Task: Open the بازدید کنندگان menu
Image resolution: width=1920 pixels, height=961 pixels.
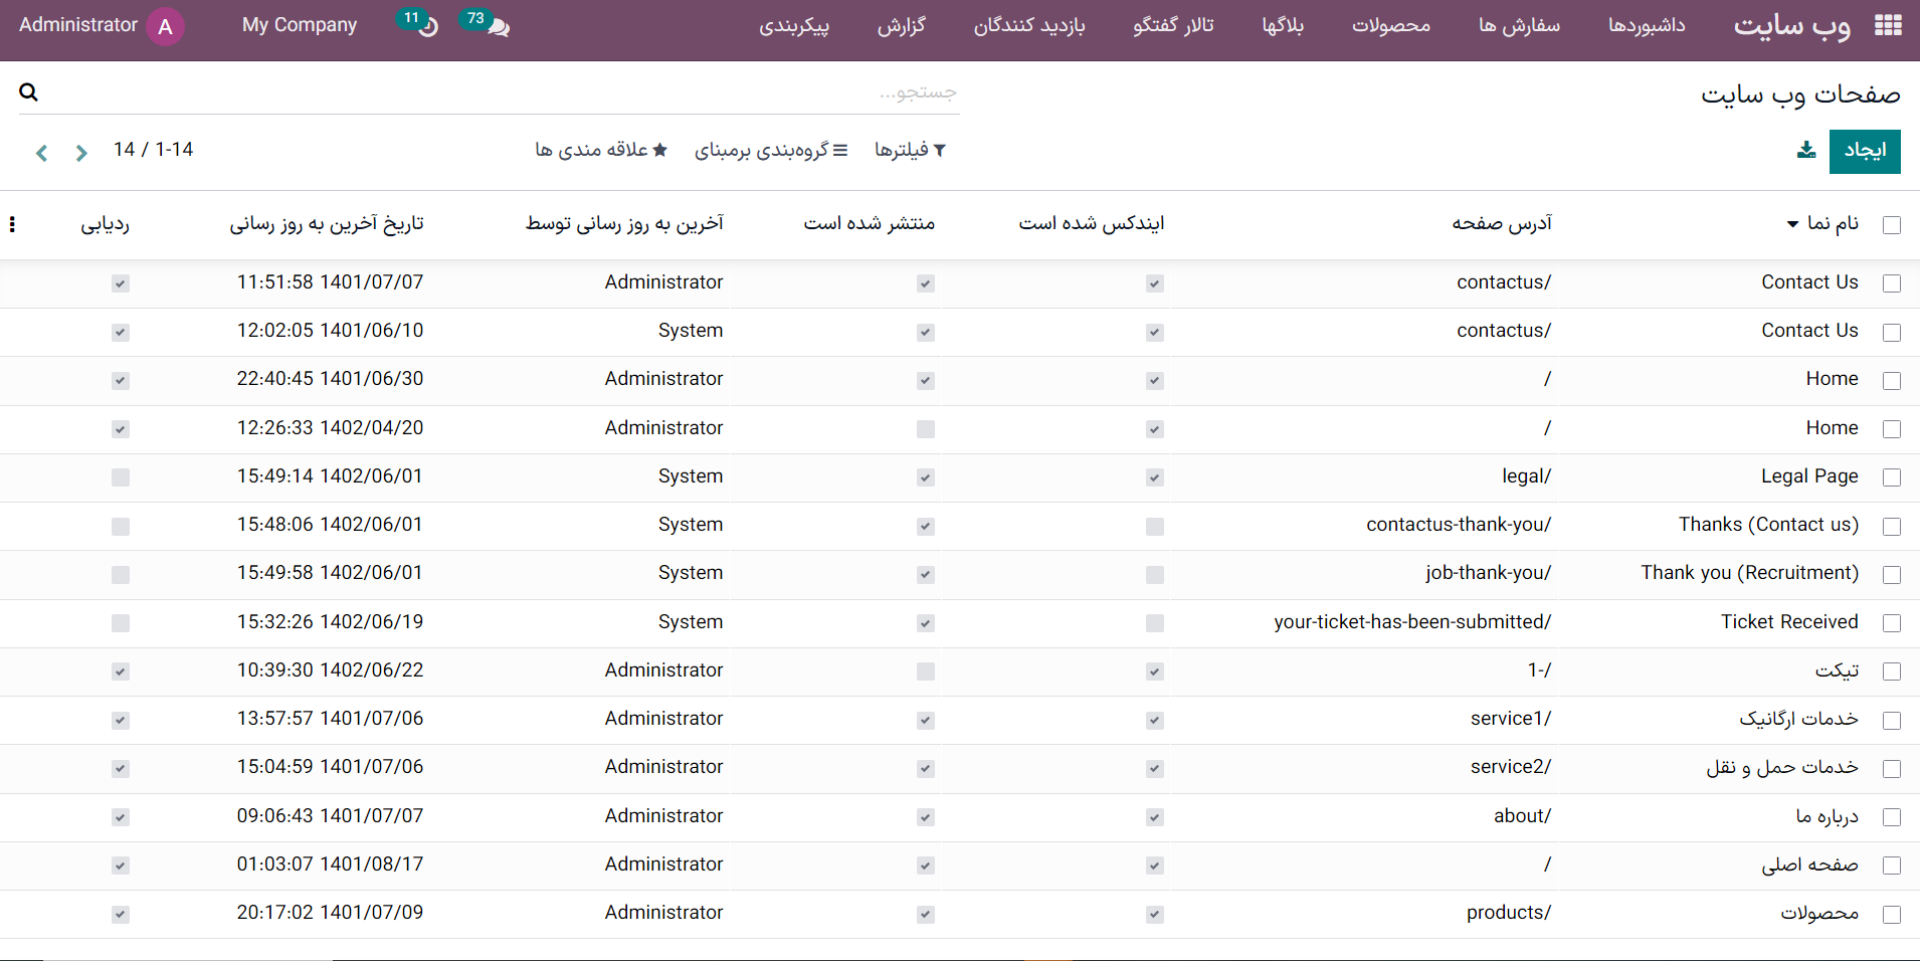Action: [1029, 25]
